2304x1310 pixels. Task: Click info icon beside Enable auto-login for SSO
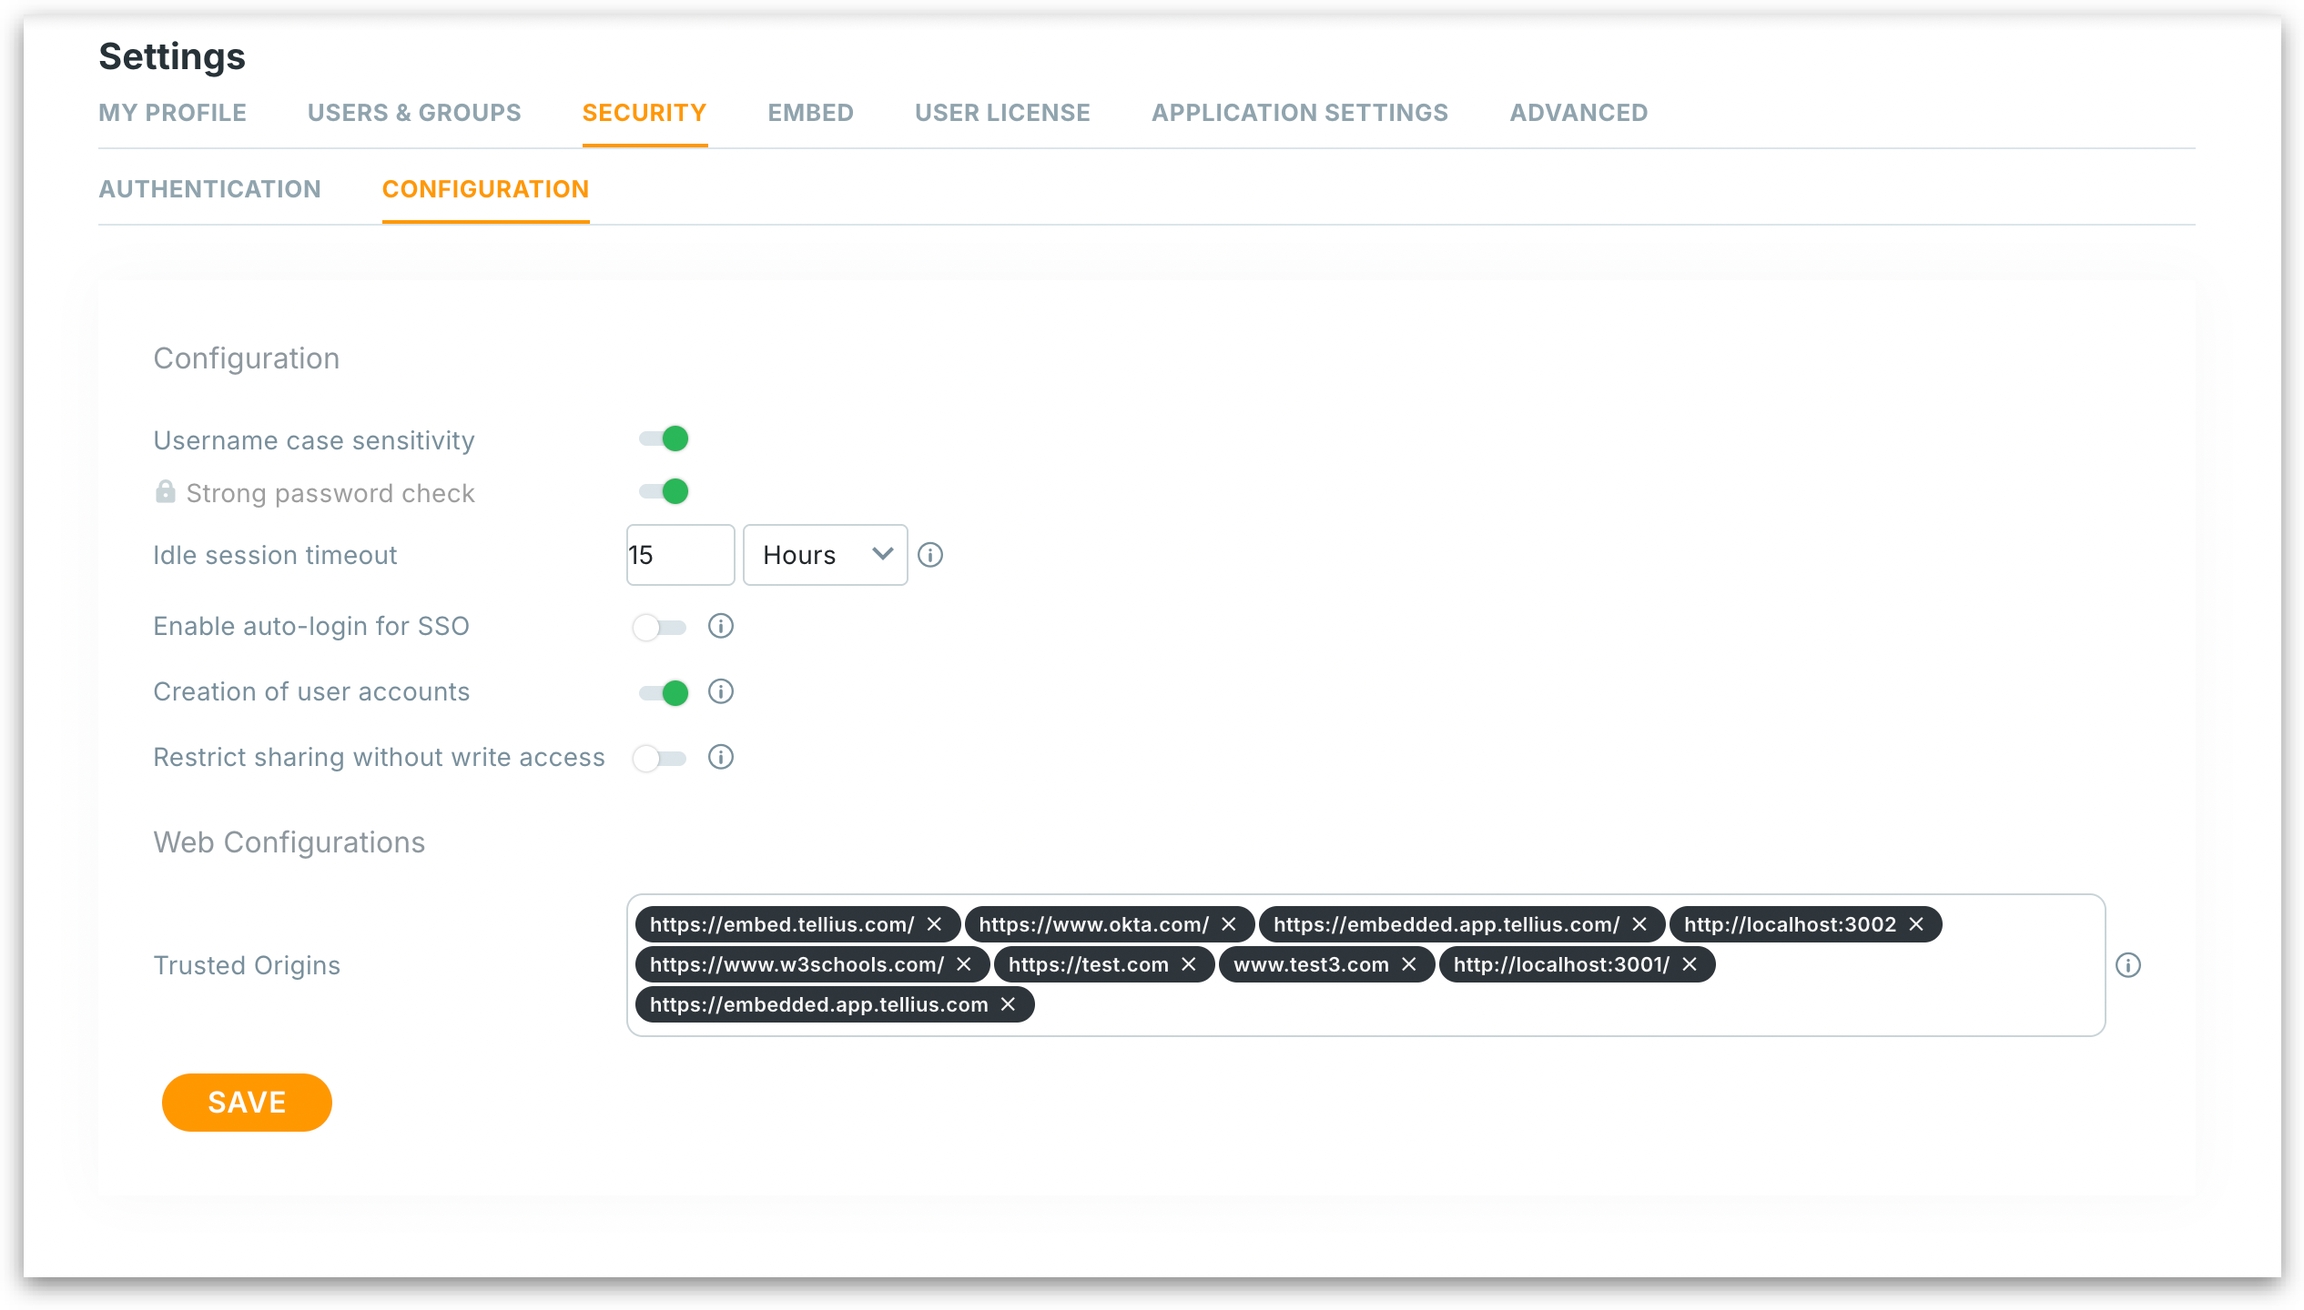(x=720, y=626)
